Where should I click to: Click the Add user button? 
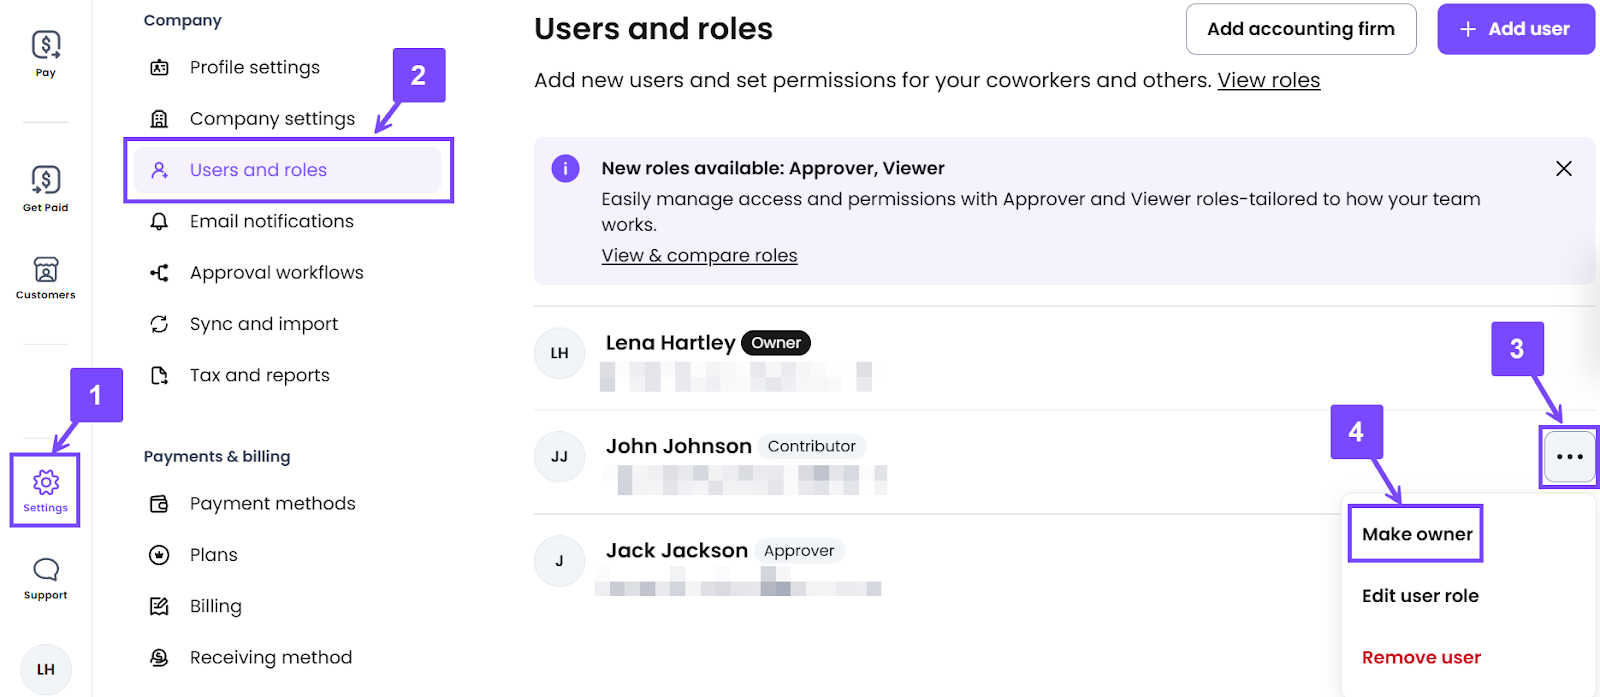click(x=1515, y=29)
